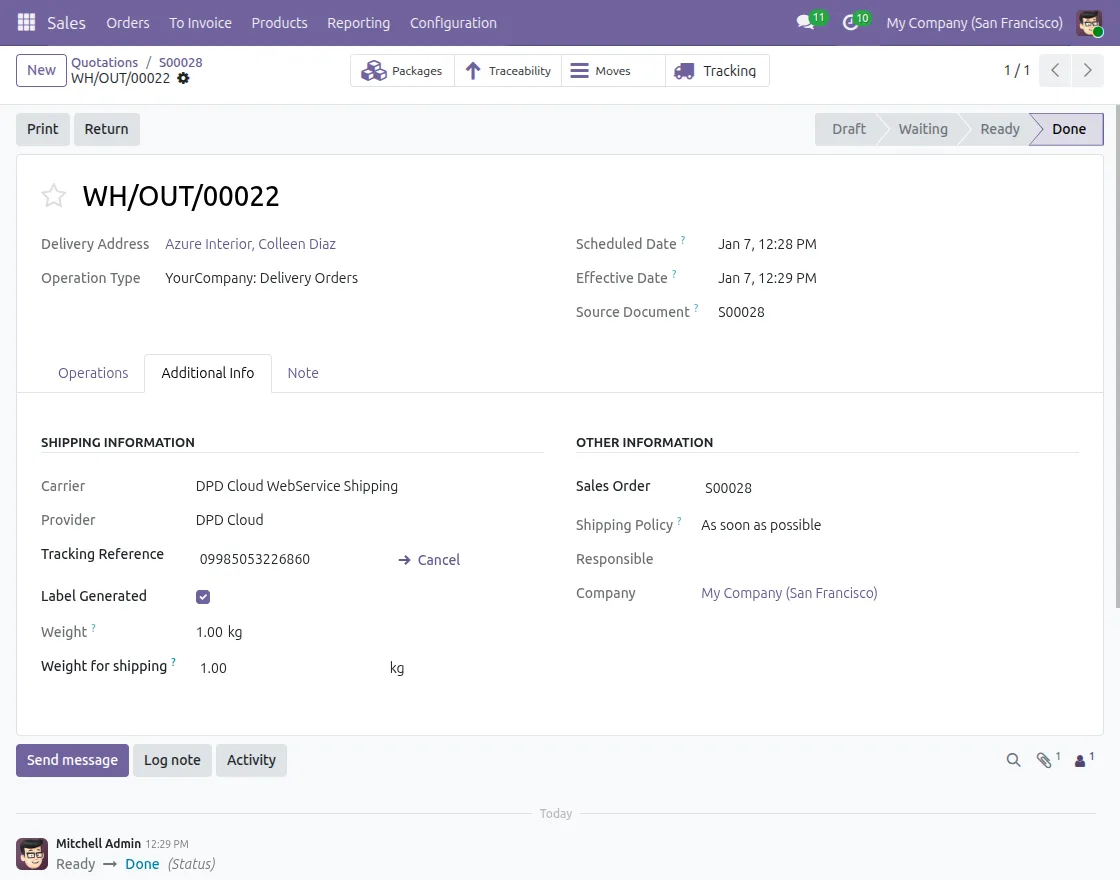Open the messages chat bubble icon

(805, 22)
